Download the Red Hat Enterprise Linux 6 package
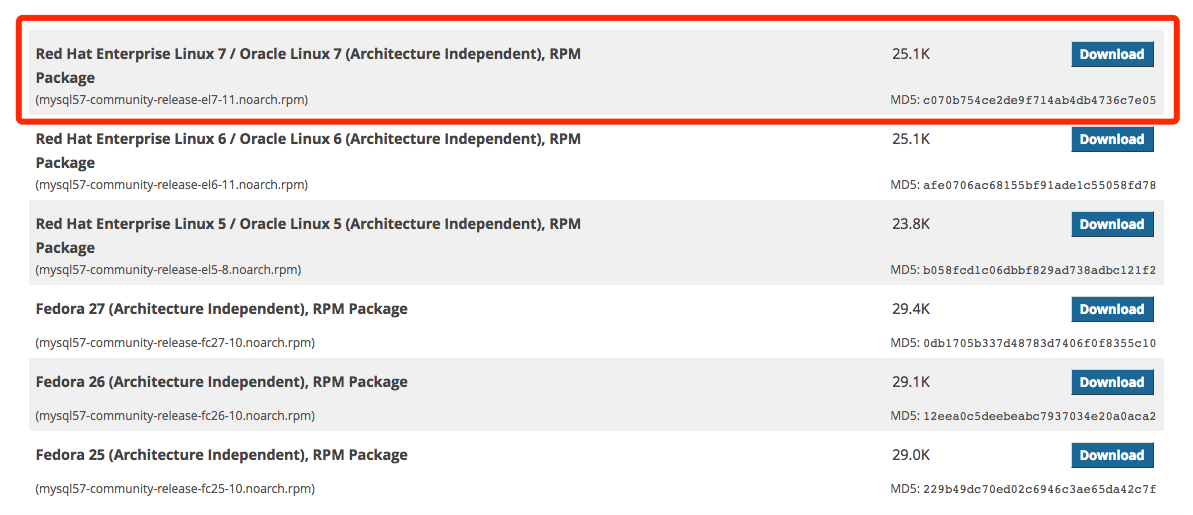Screen dimensions: 1193x515 click(1112, 139)
